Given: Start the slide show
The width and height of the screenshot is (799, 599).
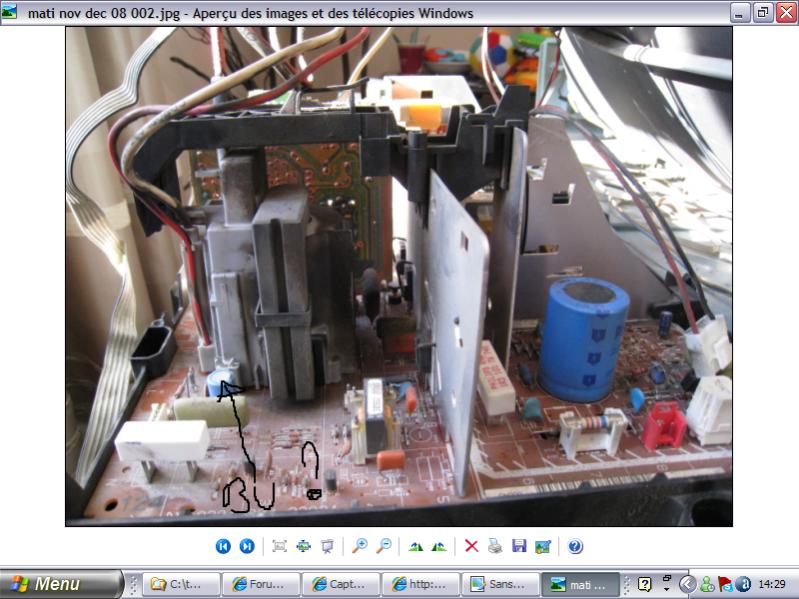Looking at the screenshot, I should (327, 546).
